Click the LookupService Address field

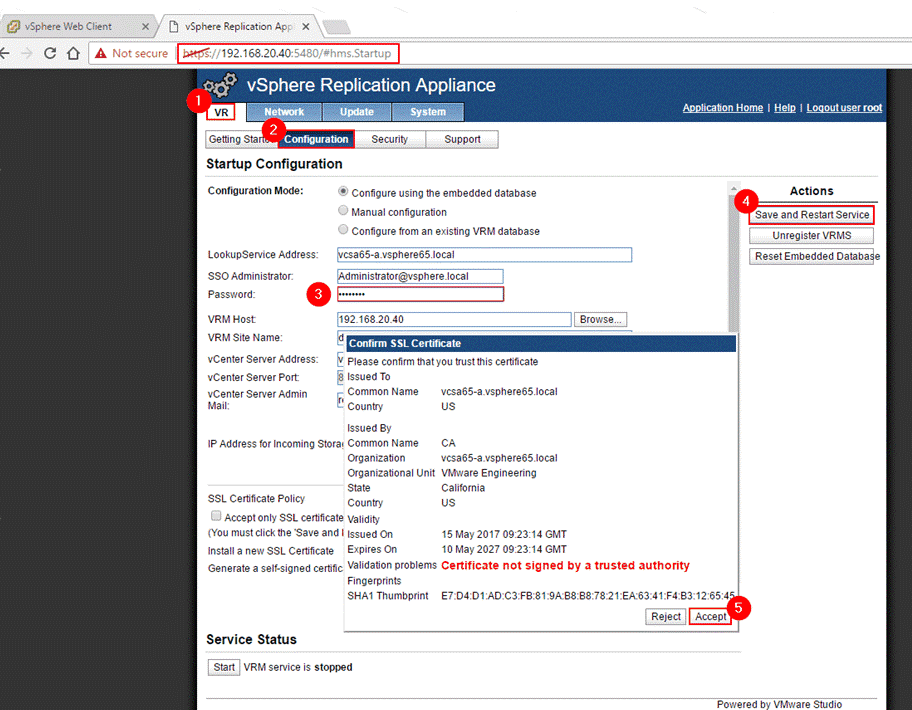point(484,255)
